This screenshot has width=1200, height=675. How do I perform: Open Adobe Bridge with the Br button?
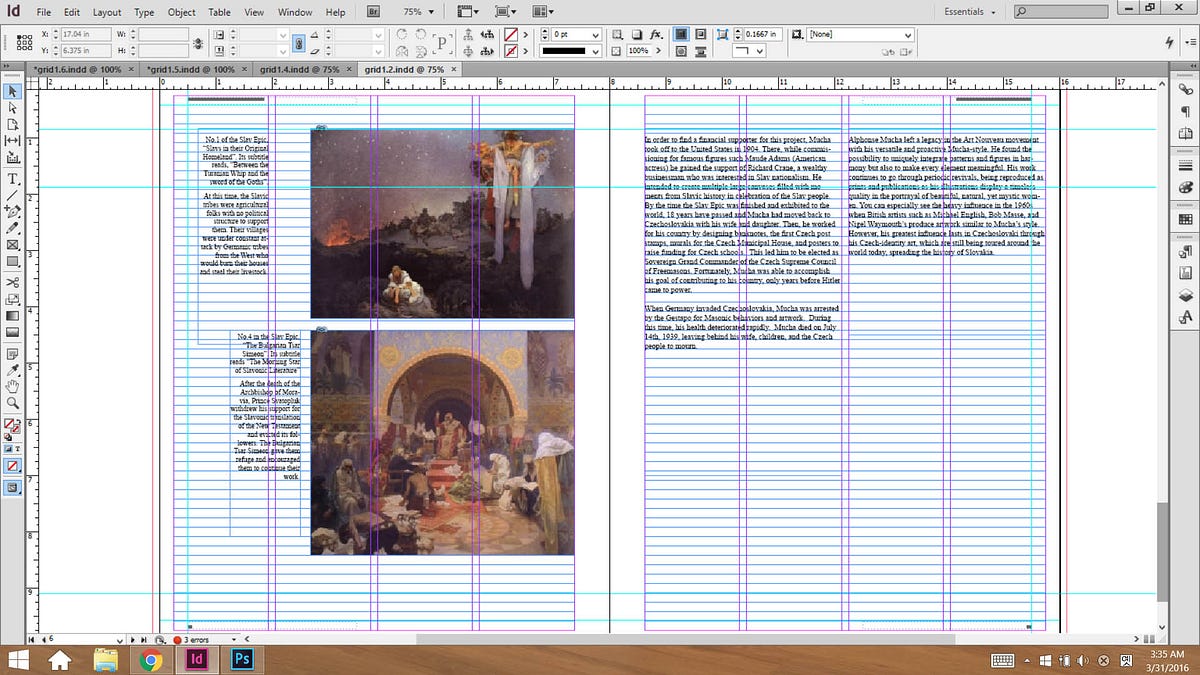(x=373, y=11)
